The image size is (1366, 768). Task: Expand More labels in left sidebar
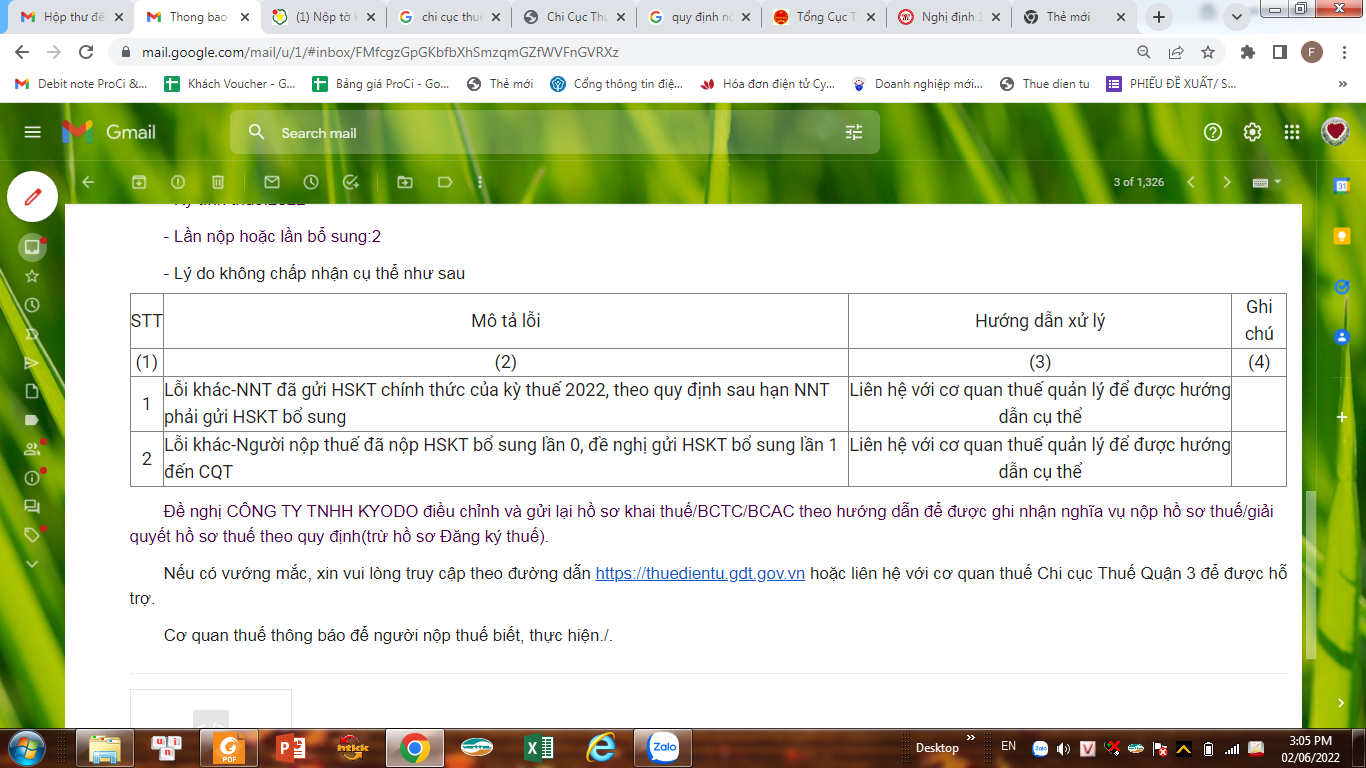(x=32, y=564)
